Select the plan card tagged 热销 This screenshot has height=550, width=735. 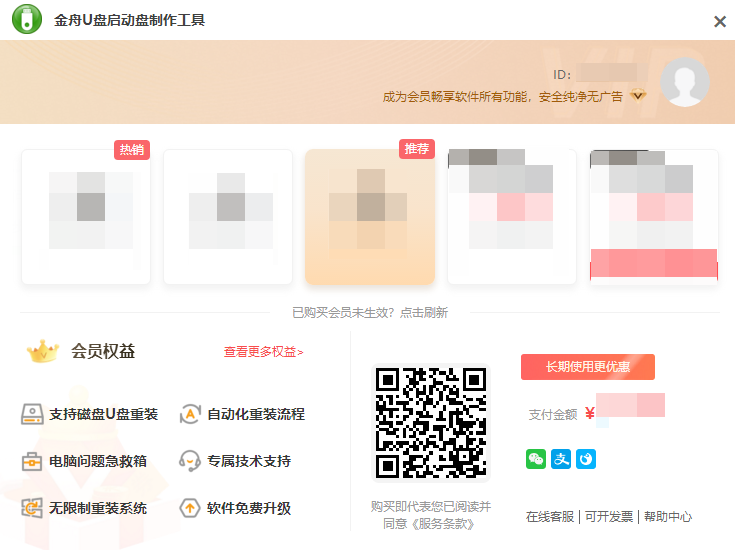86,217
